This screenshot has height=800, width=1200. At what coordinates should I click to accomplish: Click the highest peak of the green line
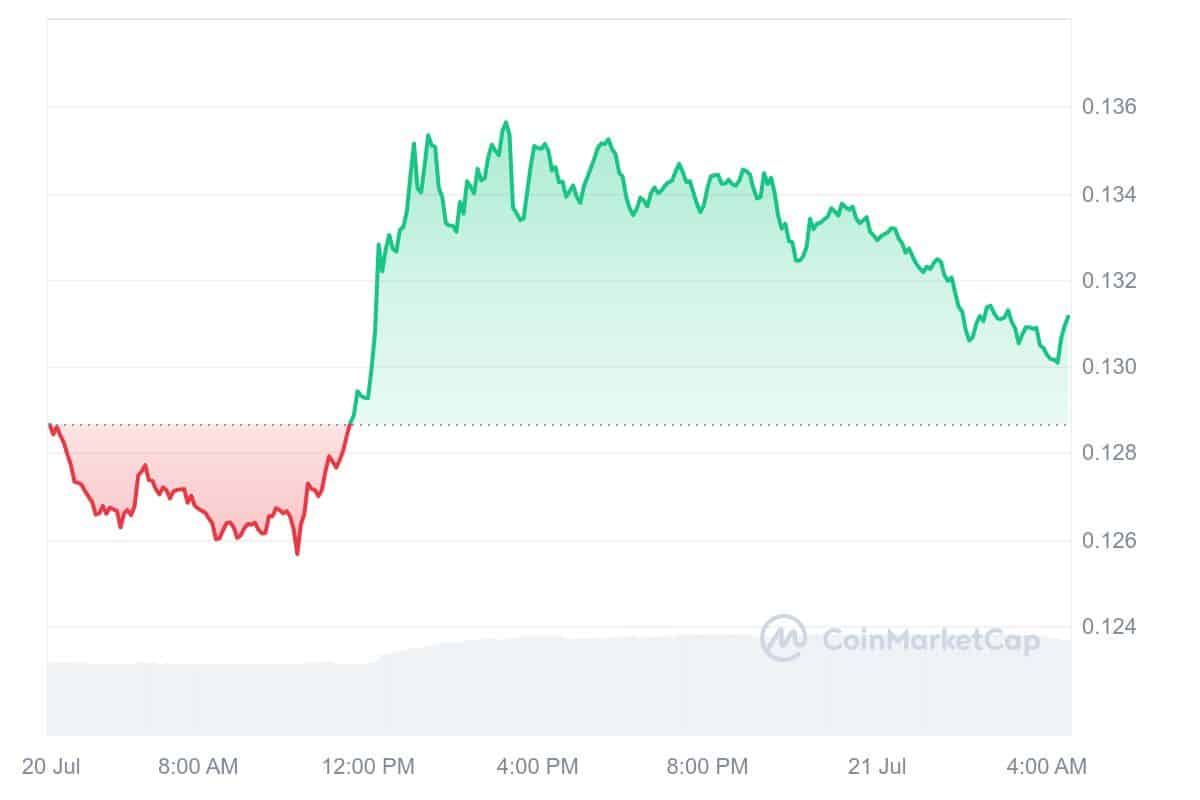click(x=506, y=123)
